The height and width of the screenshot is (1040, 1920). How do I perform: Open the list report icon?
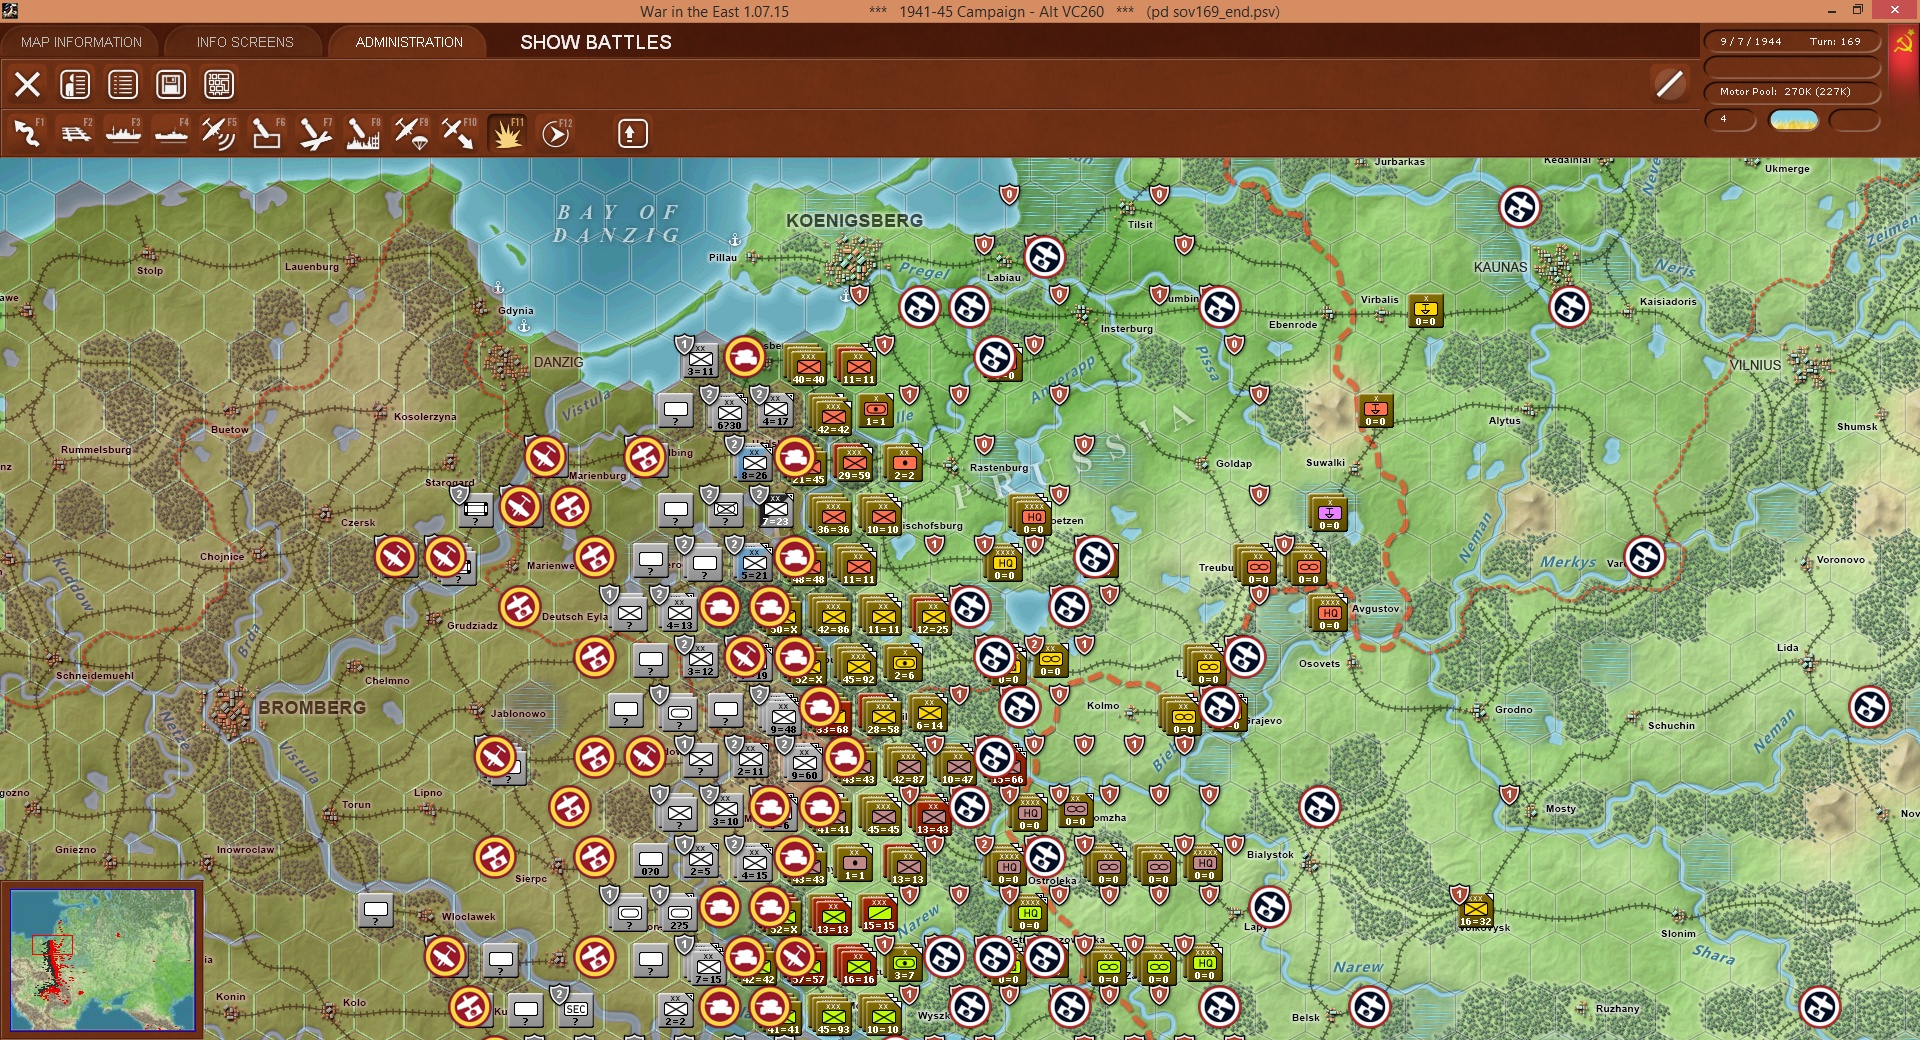[123, 85]
